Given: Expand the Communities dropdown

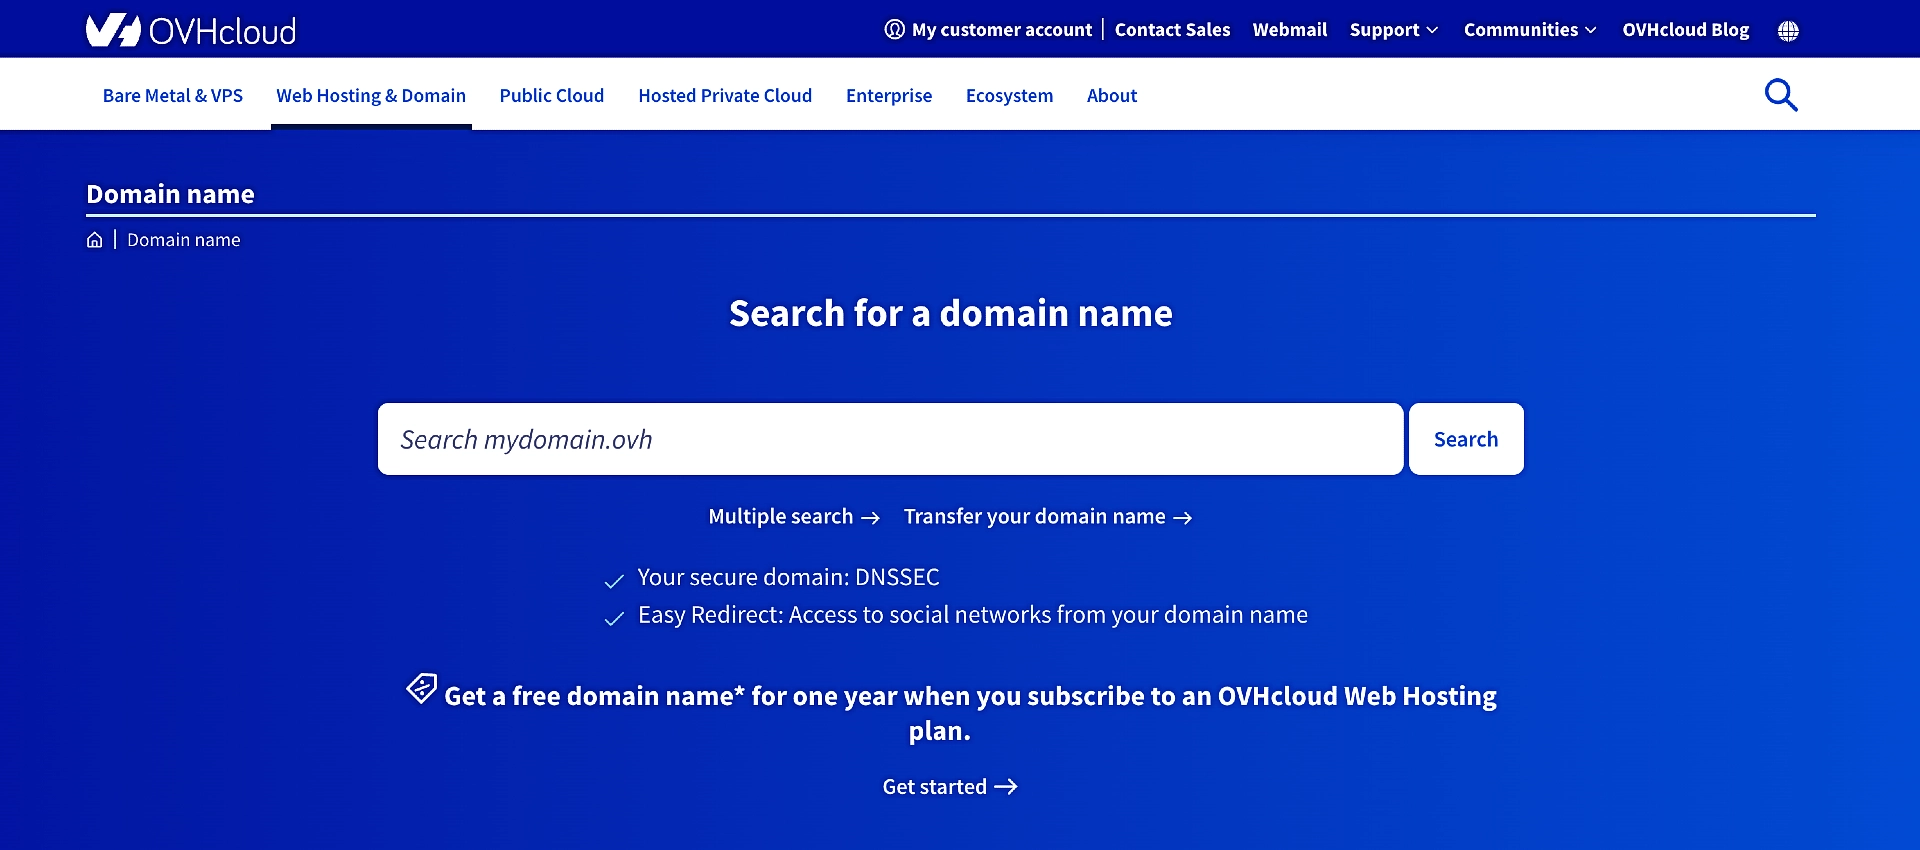Looking at the screenshot, I should point(1530,30).
